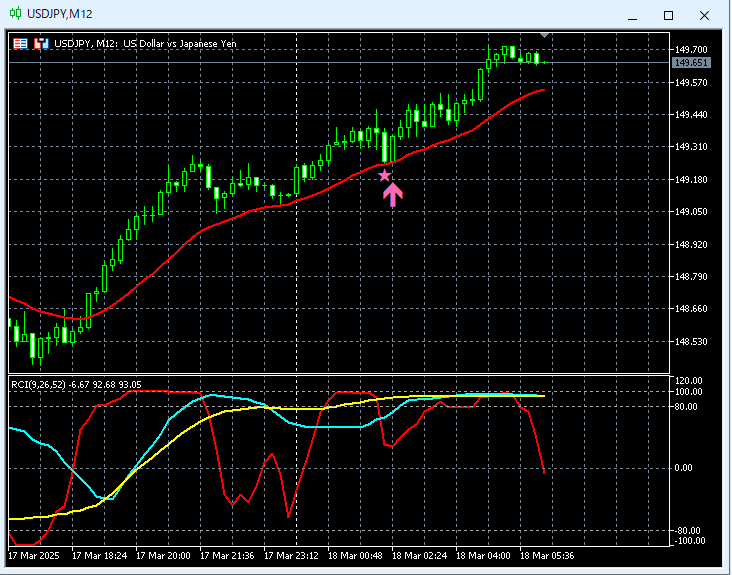Click the 18 Mar 02:24 time label

point(419,556)
